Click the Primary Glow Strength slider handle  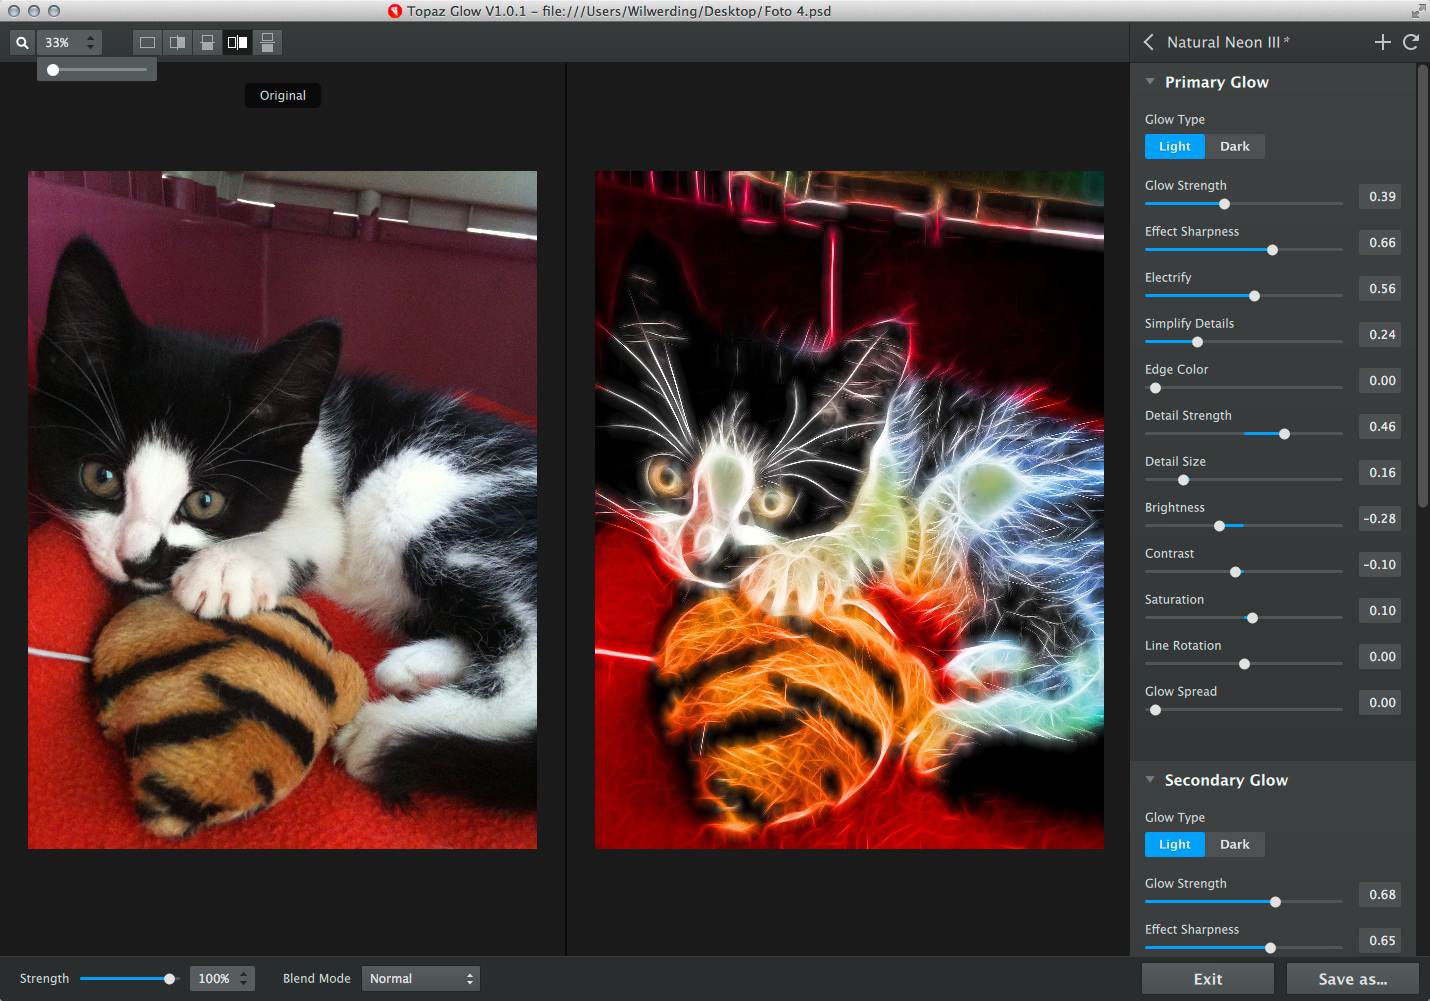pyautogui.click(x=1224, y=204)
